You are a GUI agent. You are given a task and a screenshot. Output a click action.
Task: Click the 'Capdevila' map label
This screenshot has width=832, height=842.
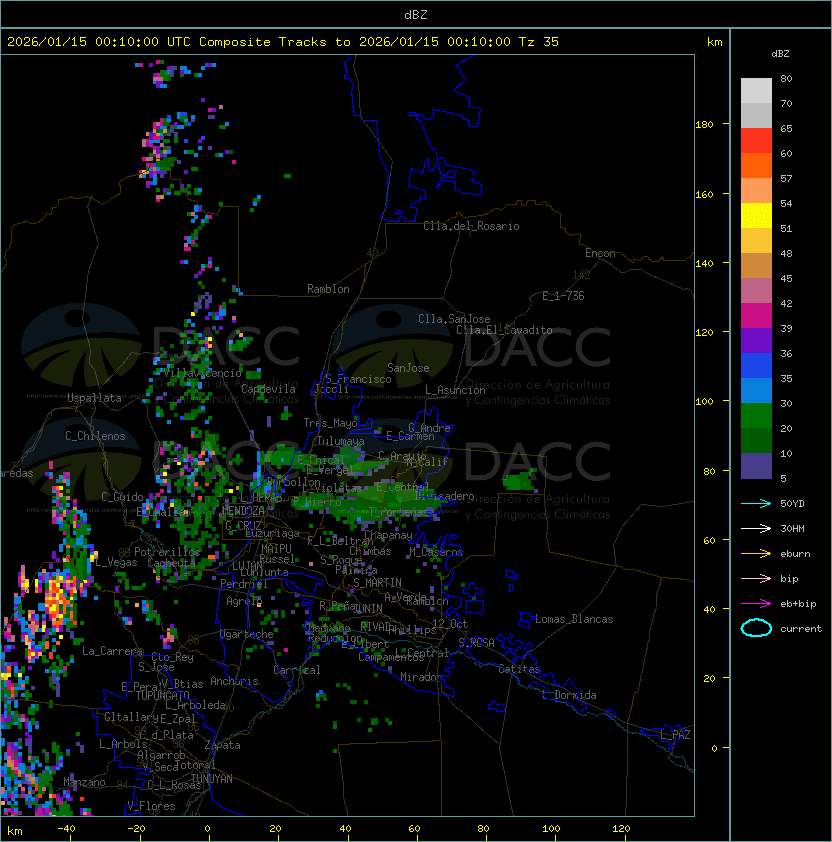[268, 389]
